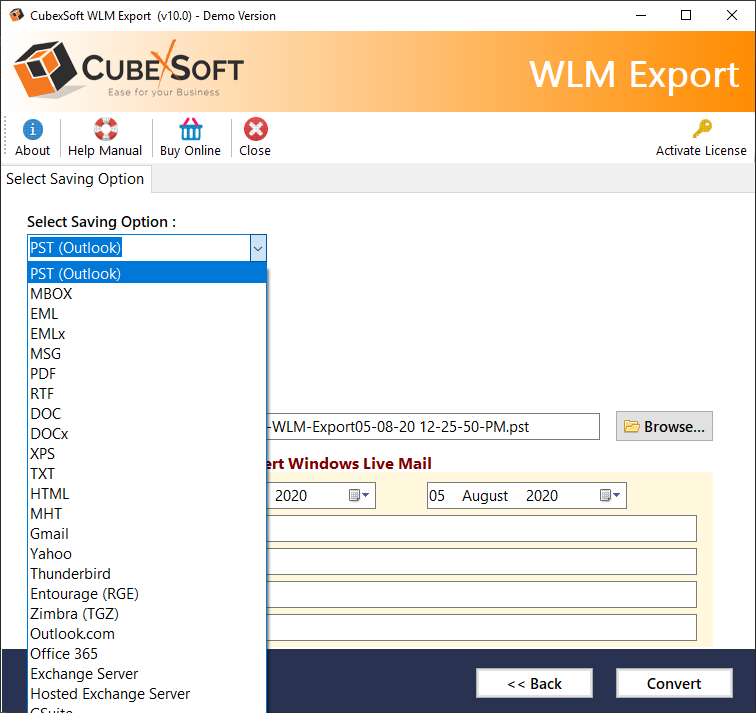This screenshot has height=713, width=756.
Task: Choose Thunderbird from the list
Action: pyautogui.click(x=70, y=574)
